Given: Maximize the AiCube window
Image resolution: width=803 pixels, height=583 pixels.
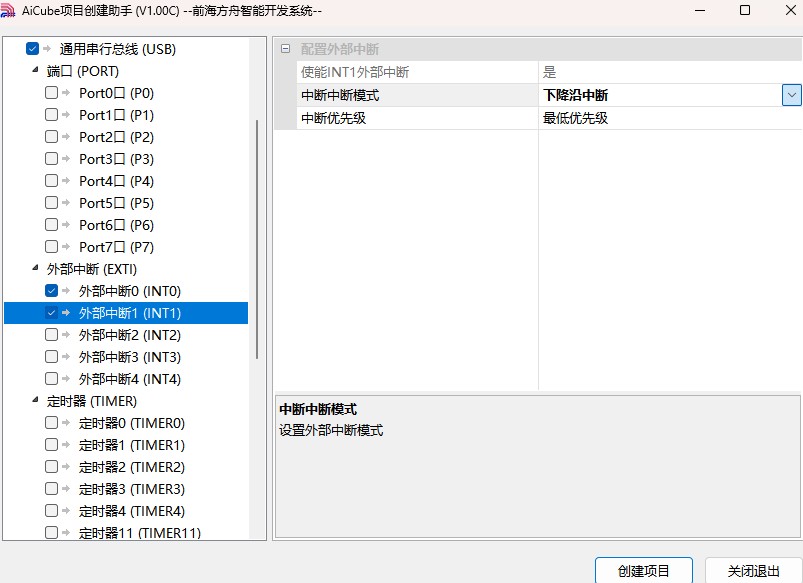Looking at the screenshot, I should [745, 10].
